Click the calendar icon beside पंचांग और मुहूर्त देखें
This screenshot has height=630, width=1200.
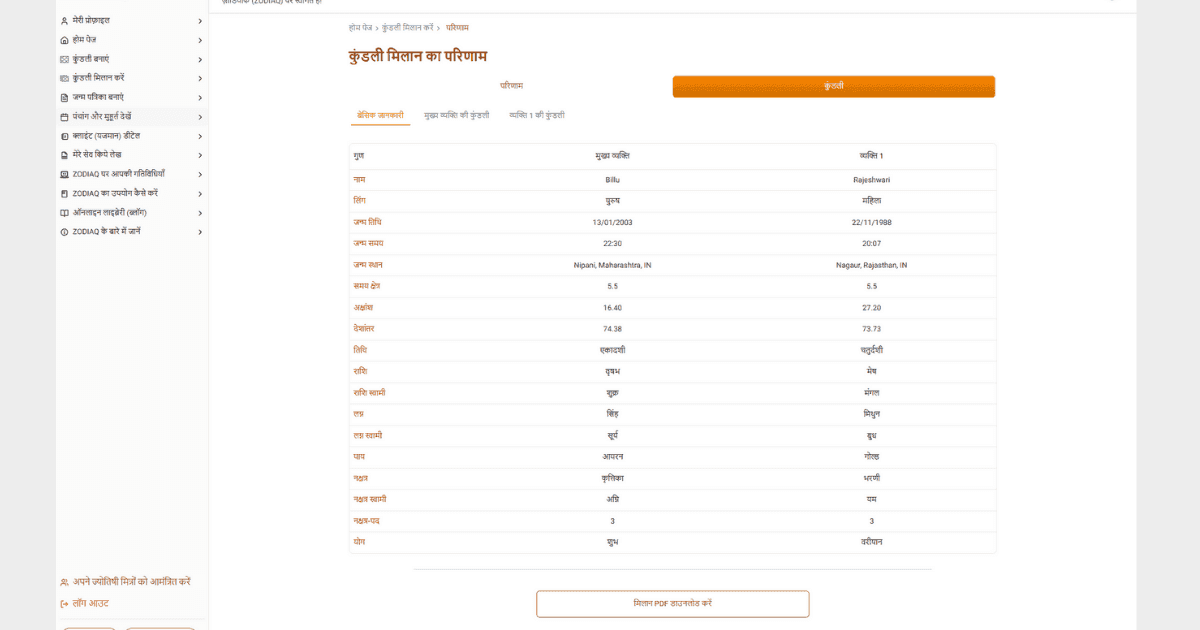(x=65, y=117)
